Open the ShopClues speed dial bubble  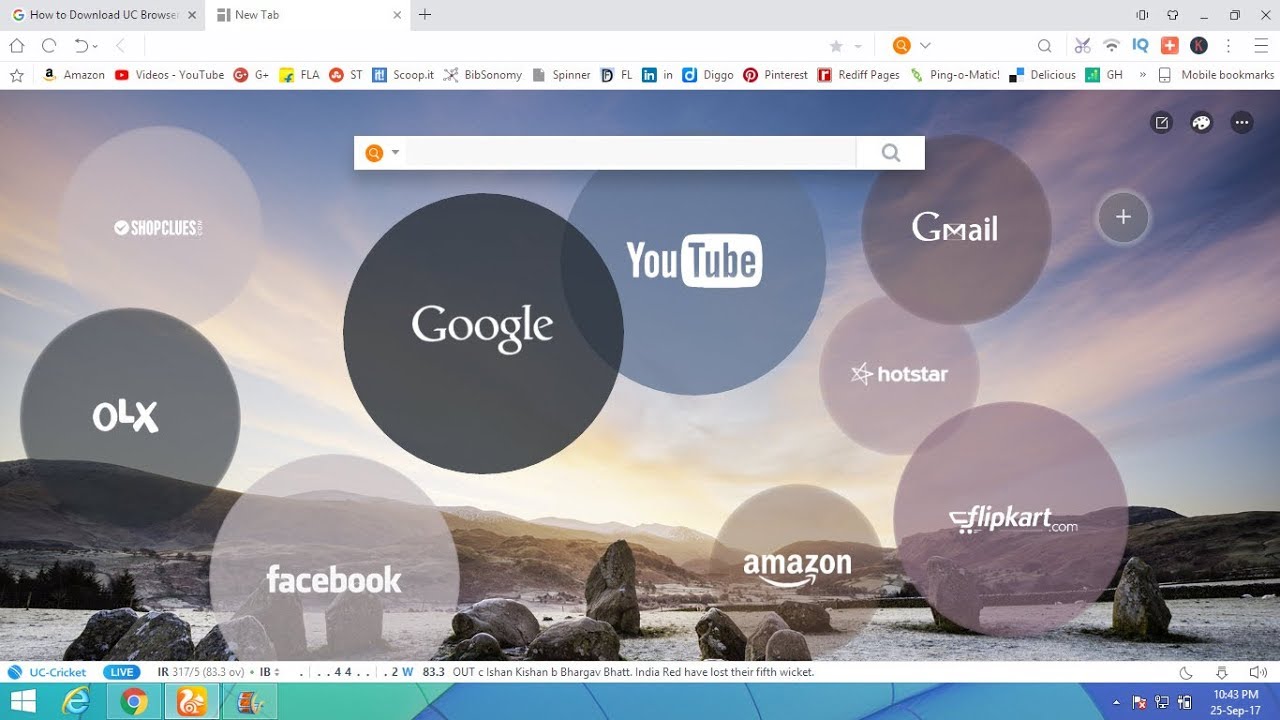(160, 228)
